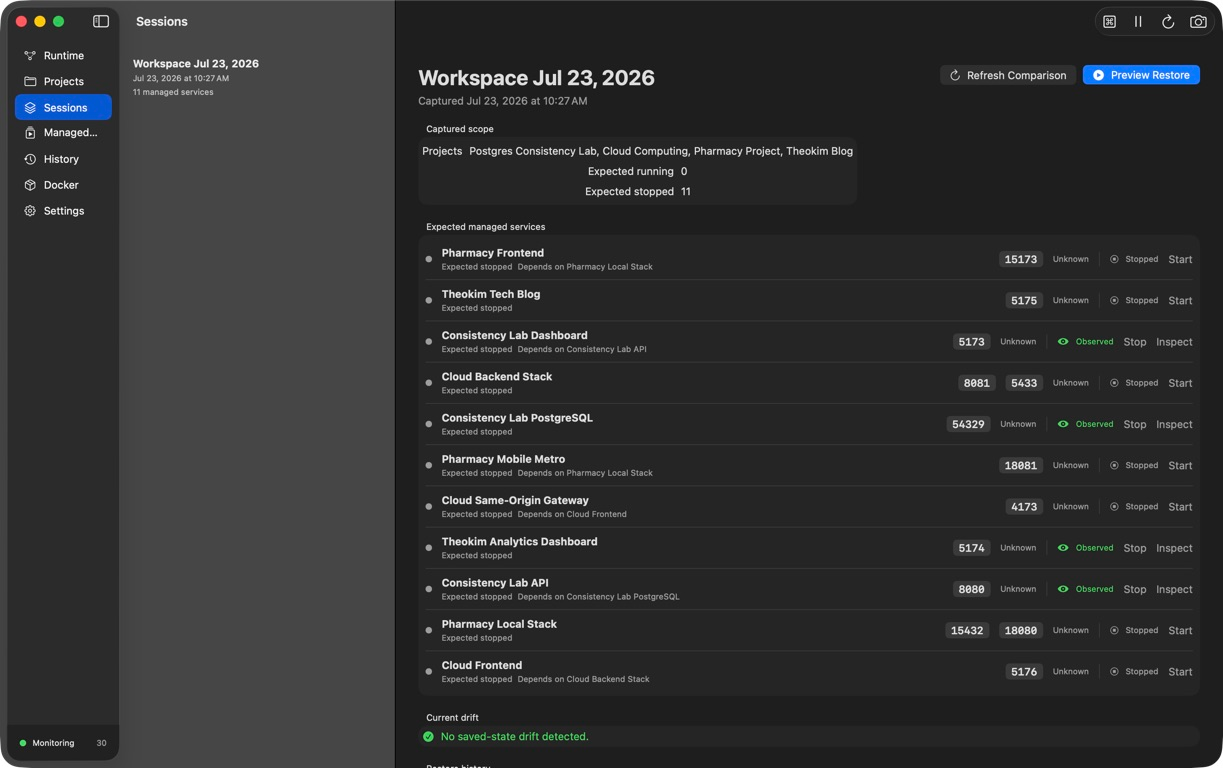The height and width of the screenshot is (768, 1223).
Task: Pause monitoring with the pause icon
Action: [1138, 21]
